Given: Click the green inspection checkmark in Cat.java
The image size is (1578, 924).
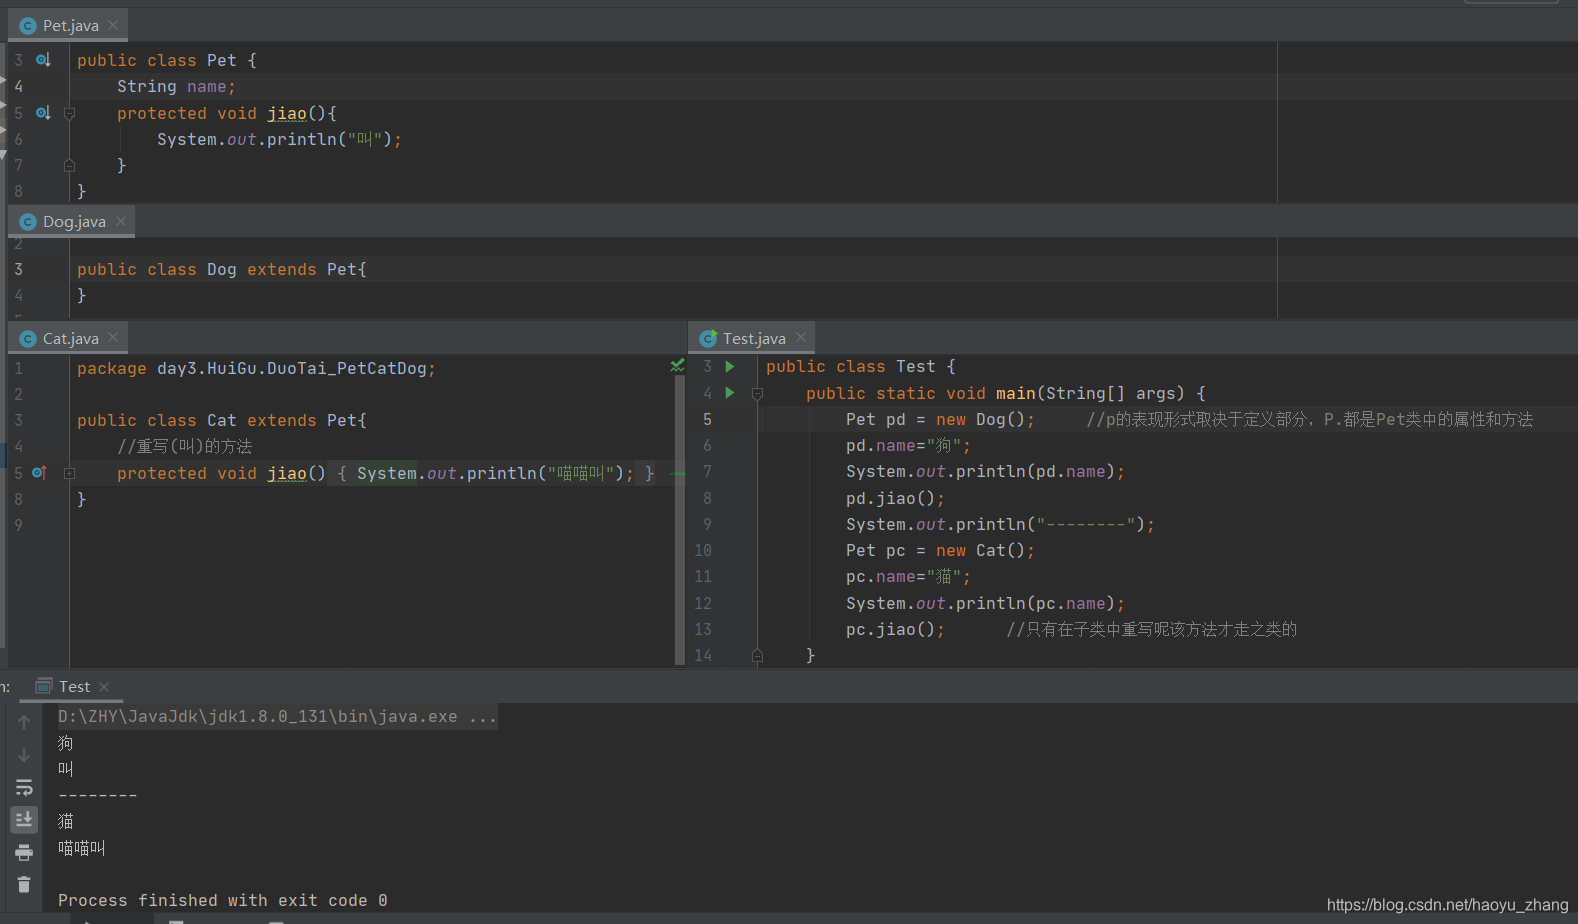Looking at the screenshot, I should 677,366.
